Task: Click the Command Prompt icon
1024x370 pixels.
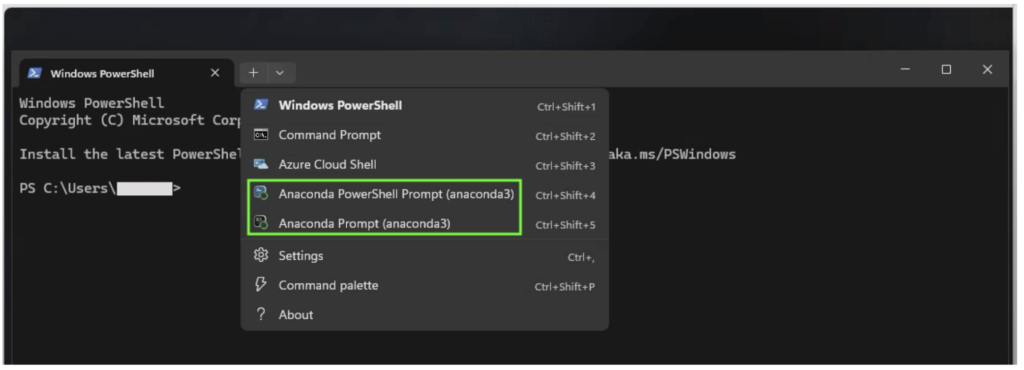Action: [x=261, y=135]
